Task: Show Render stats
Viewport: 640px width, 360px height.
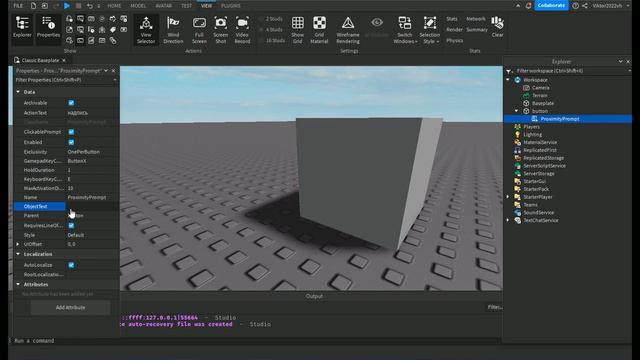Action: pos(454,30)
